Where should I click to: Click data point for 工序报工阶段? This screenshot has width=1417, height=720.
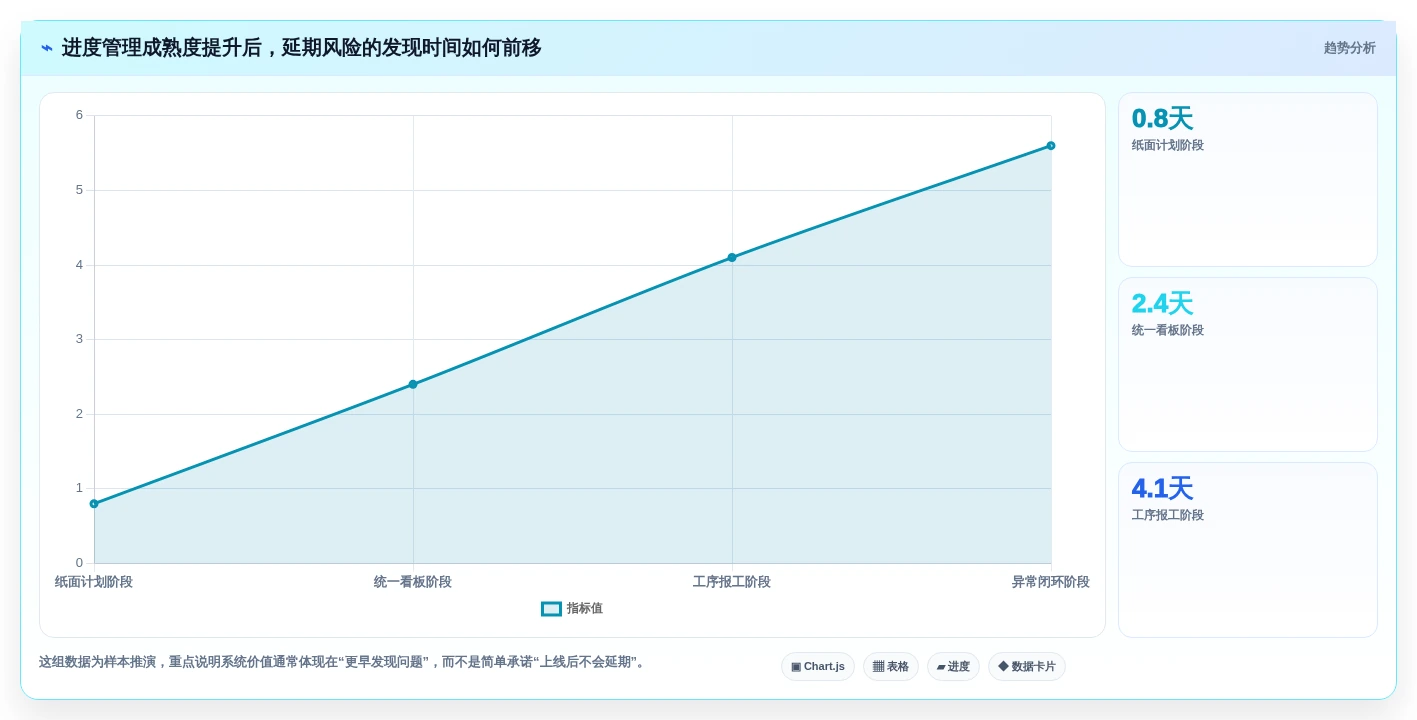[732, 258]
